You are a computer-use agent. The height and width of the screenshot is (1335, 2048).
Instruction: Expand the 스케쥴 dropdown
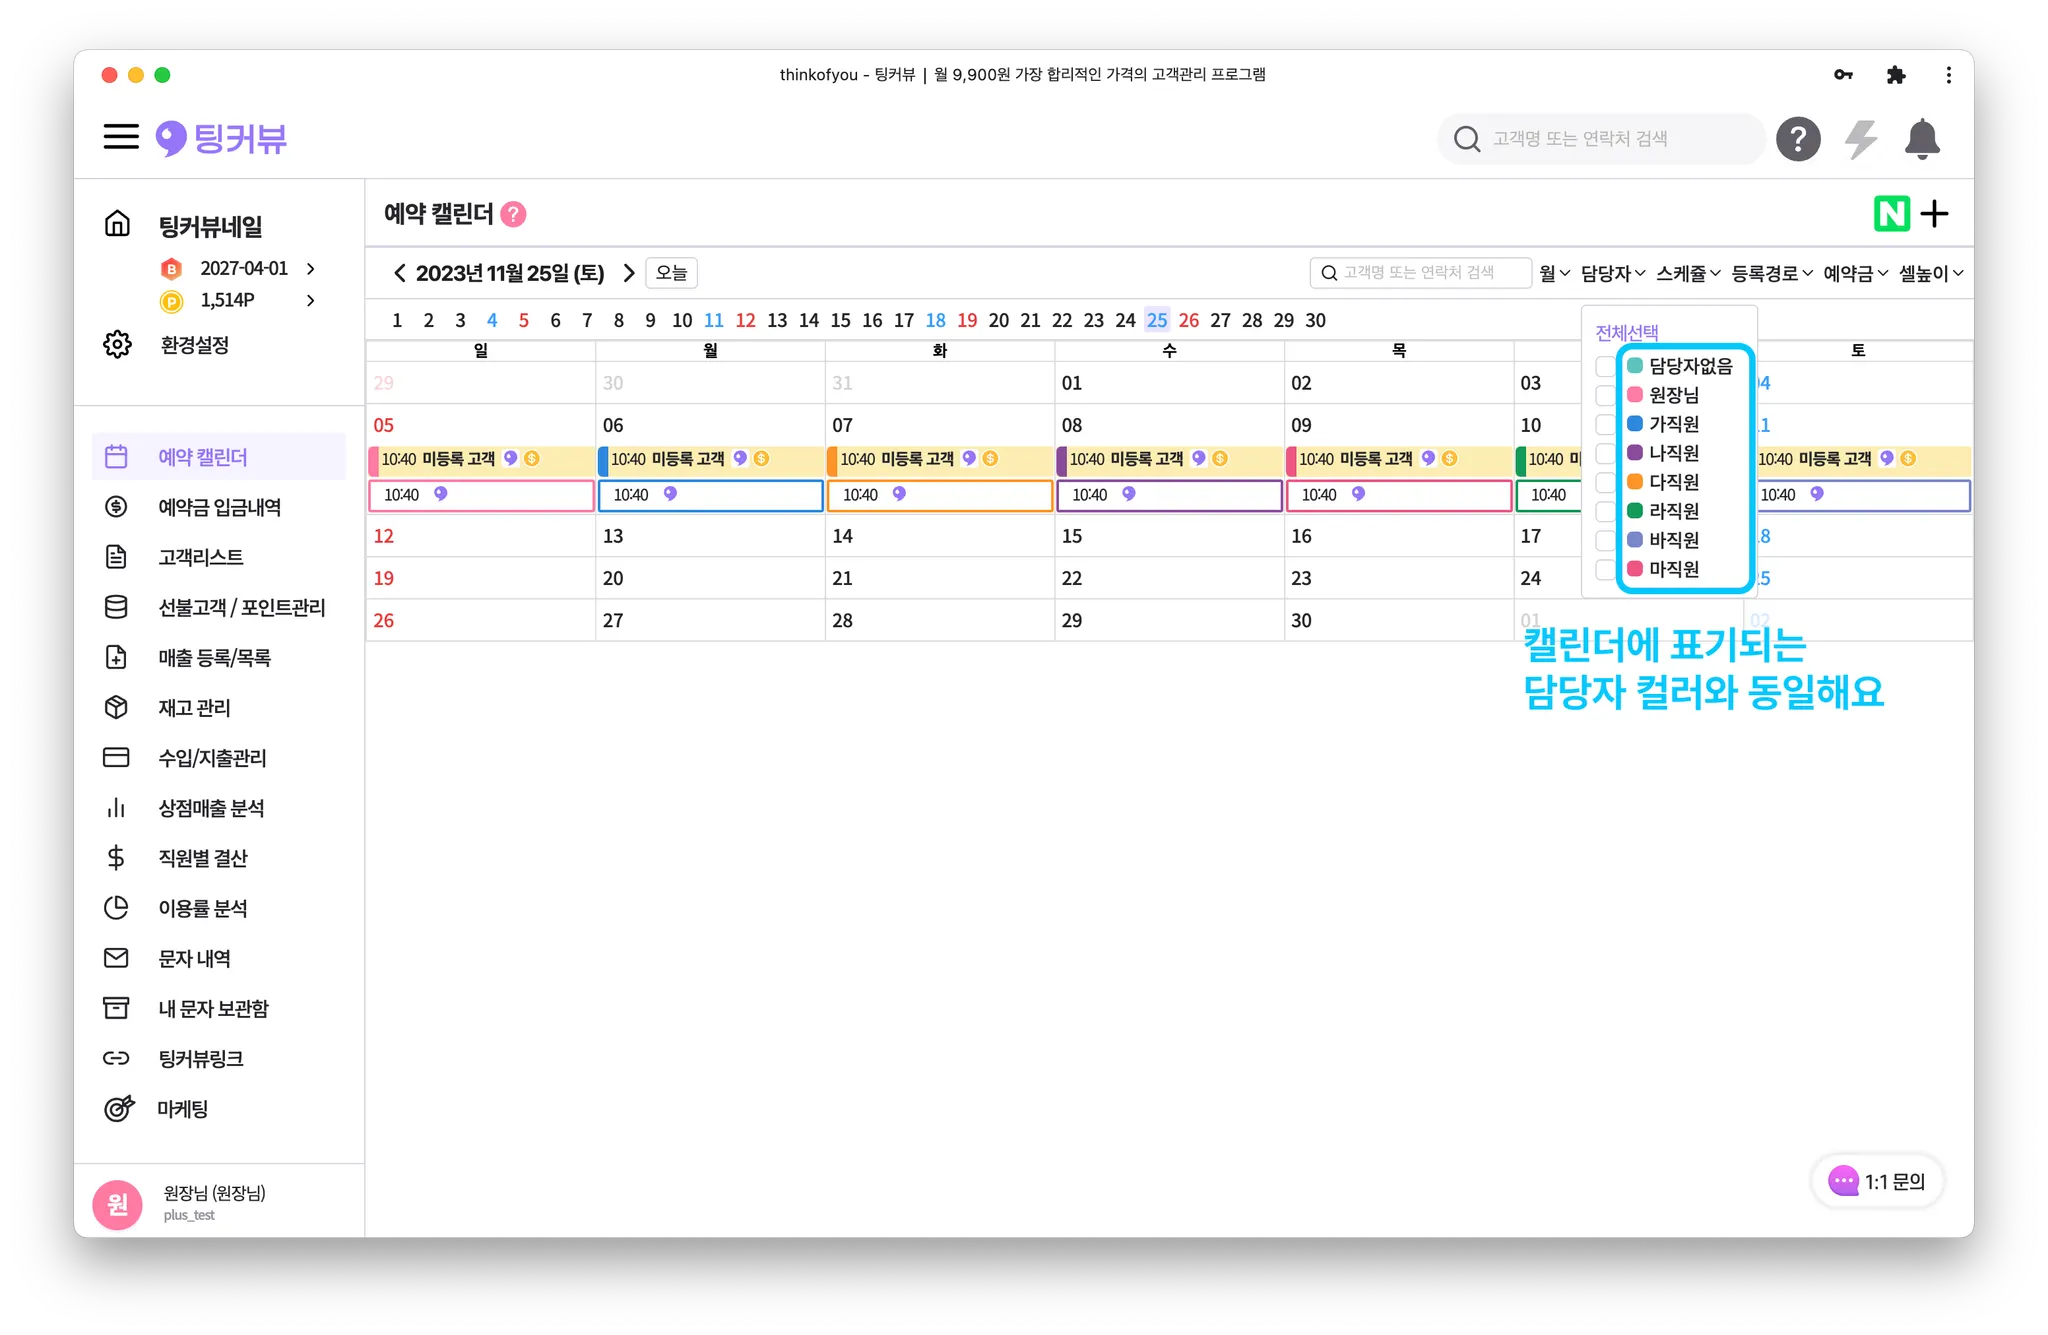click(x=1687, y=273)
